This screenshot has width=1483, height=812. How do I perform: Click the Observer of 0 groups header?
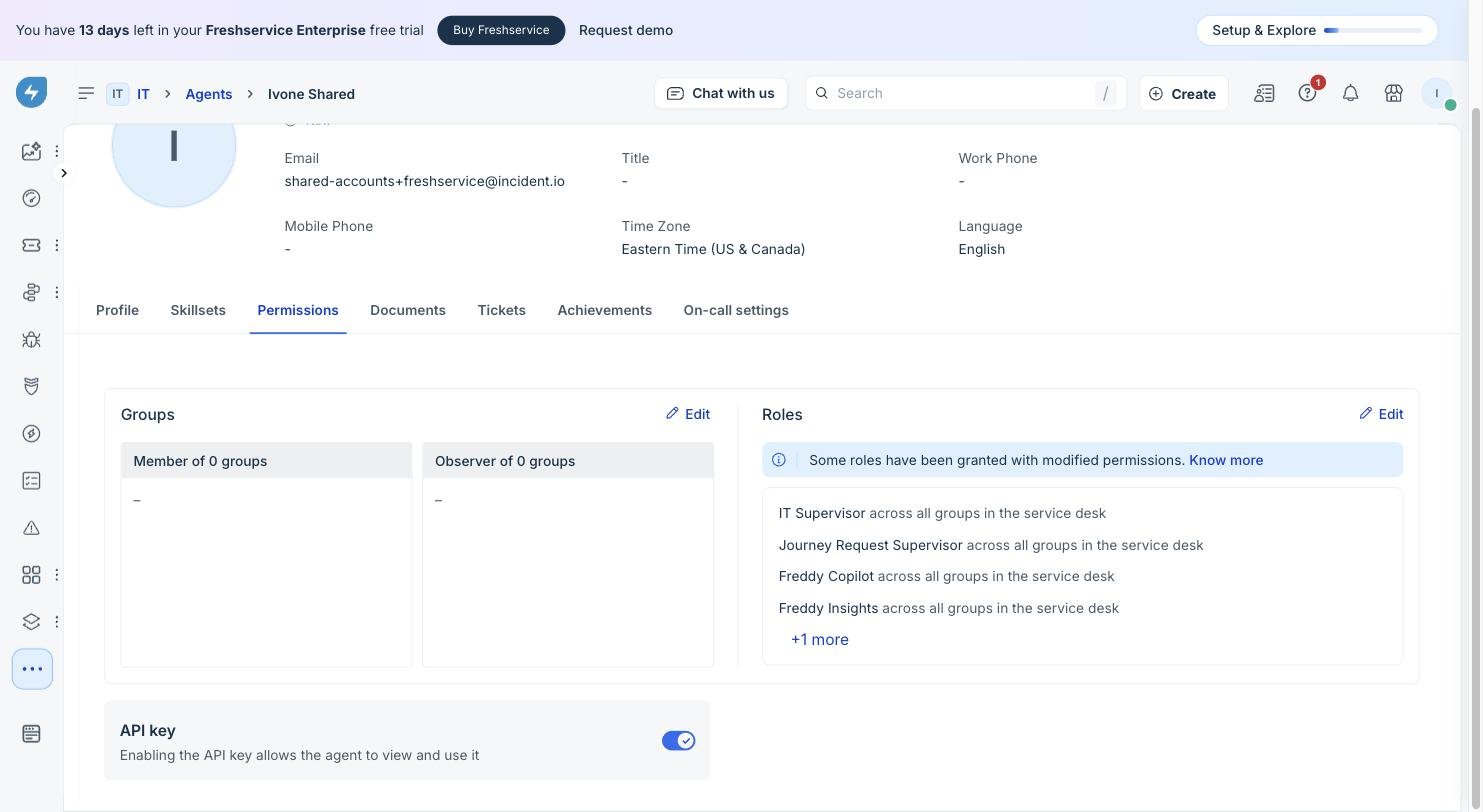(568, 461)
